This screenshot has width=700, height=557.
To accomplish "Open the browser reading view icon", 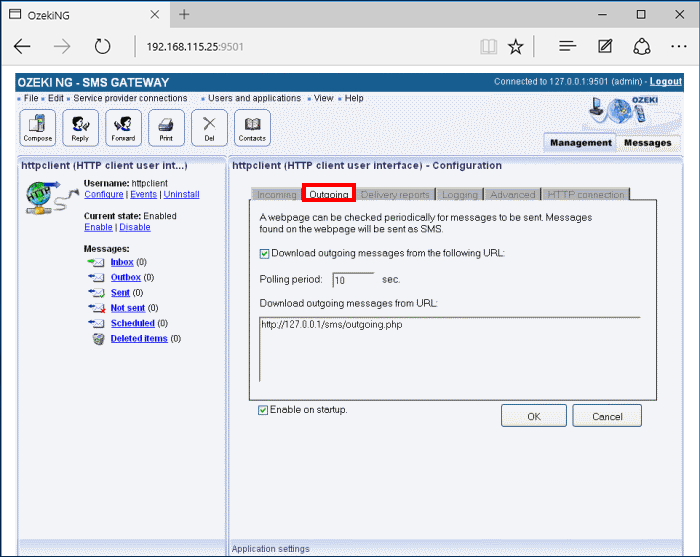I will click(x=488, y=46).
